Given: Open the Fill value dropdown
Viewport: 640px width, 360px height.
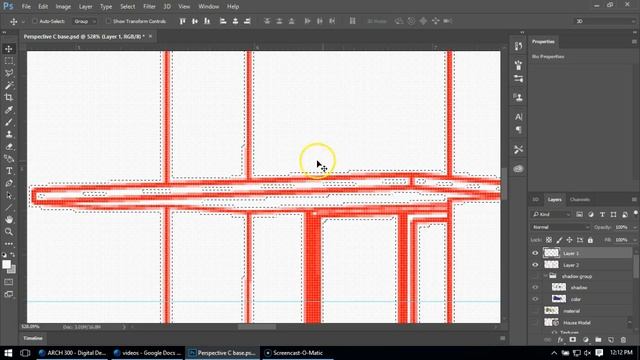Looking at the screenshot, I should point(634,240).
